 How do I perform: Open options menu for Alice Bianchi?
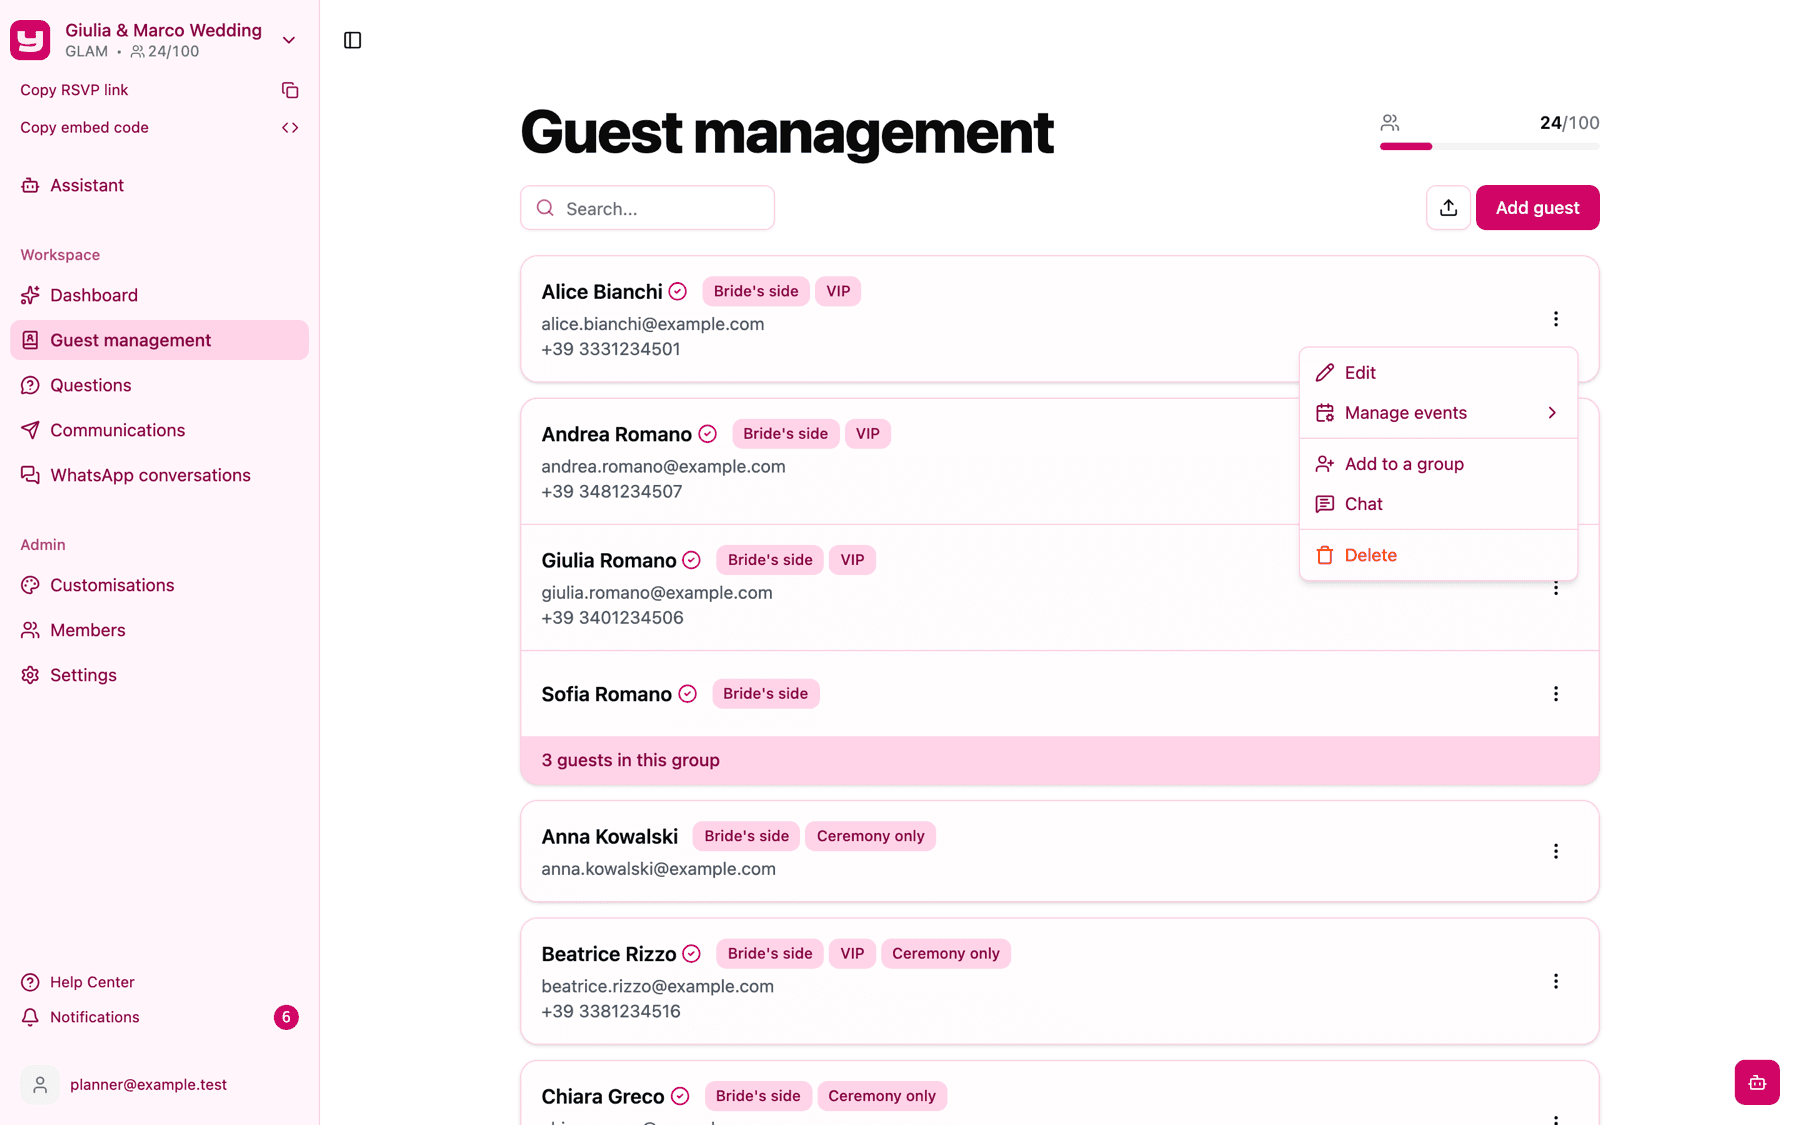click(x=1556, y=319)
